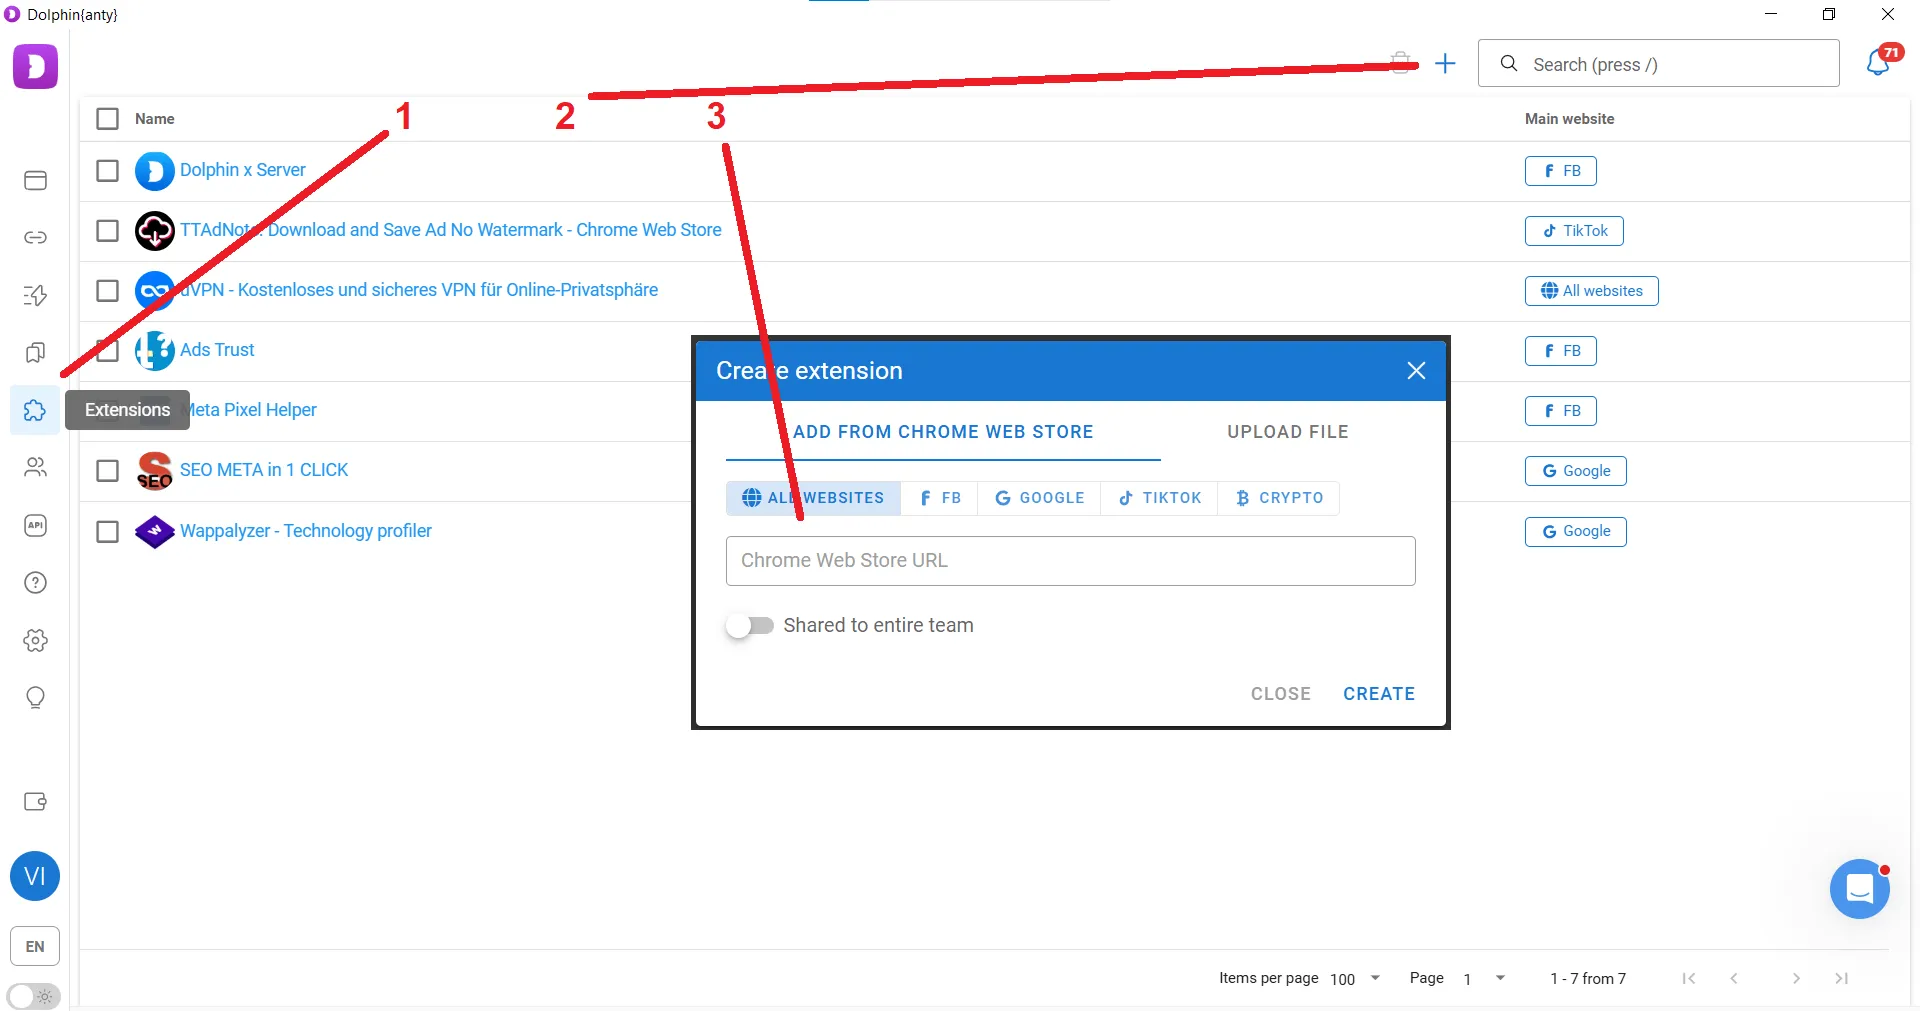This screenshot has width=1920, height=1011.
Task: Open the help question mark icon
Action: click(35, 582)
